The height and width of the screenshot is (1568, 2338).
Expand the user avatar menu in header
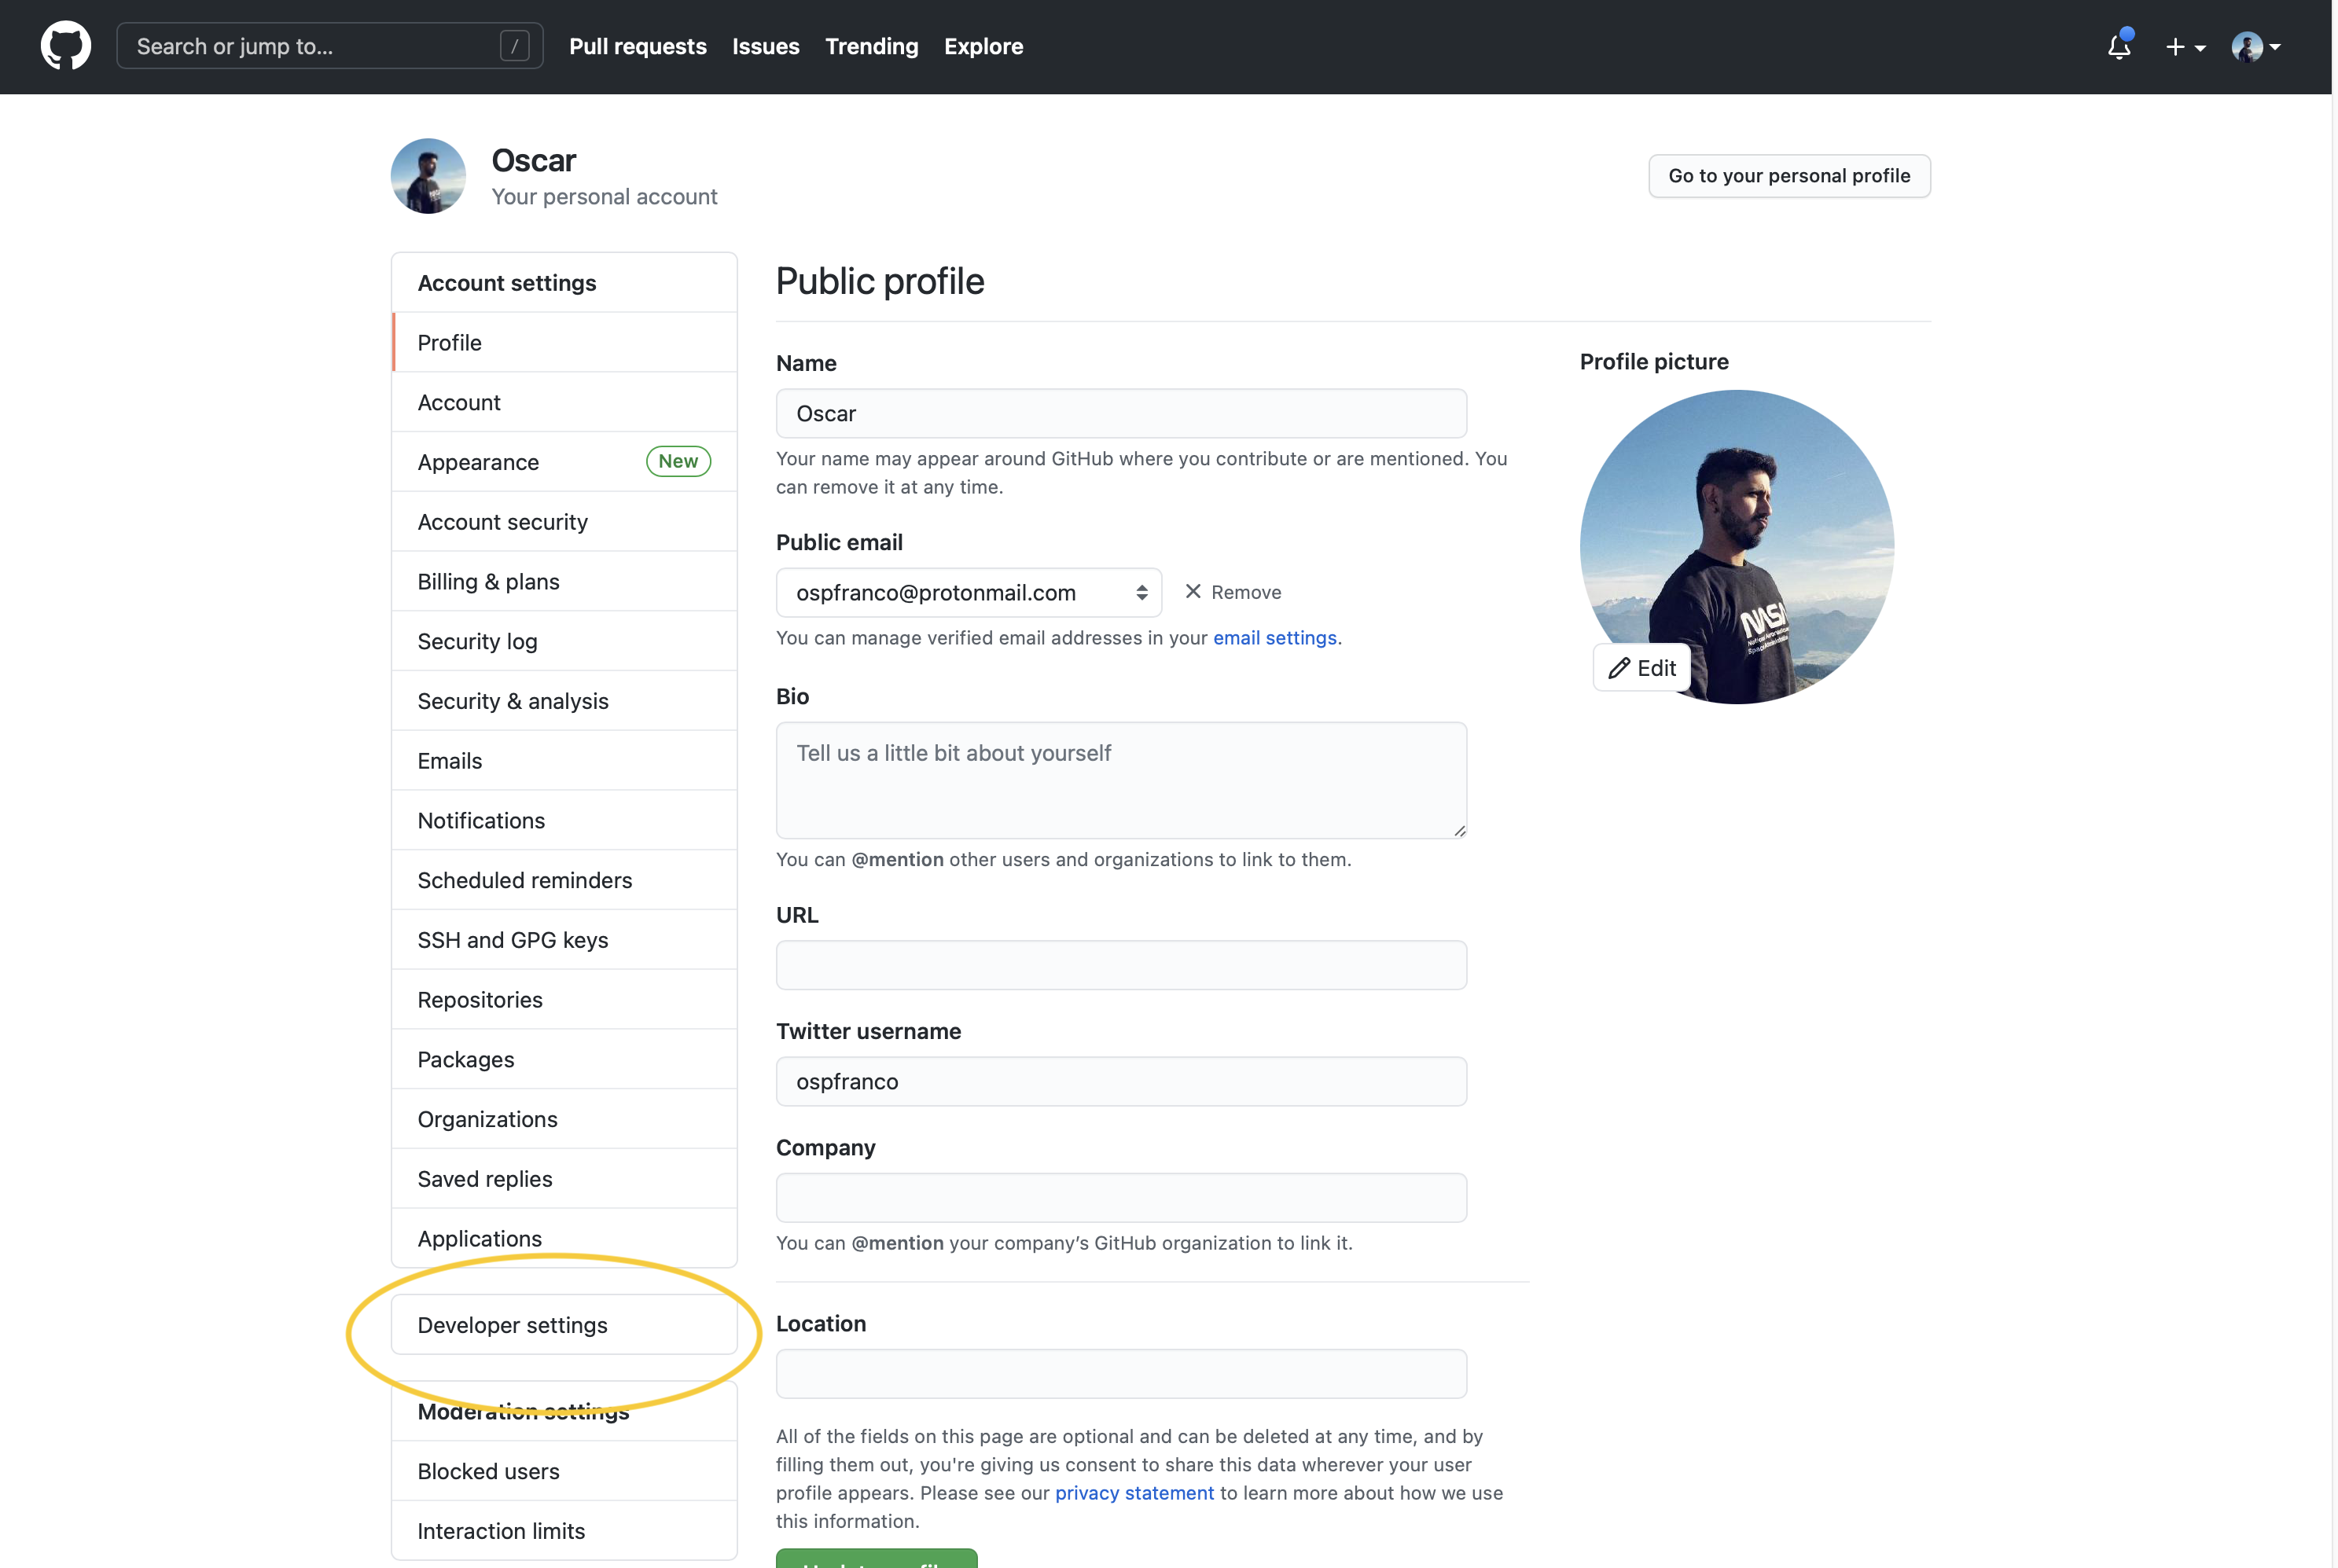[x=2256, y=47]
